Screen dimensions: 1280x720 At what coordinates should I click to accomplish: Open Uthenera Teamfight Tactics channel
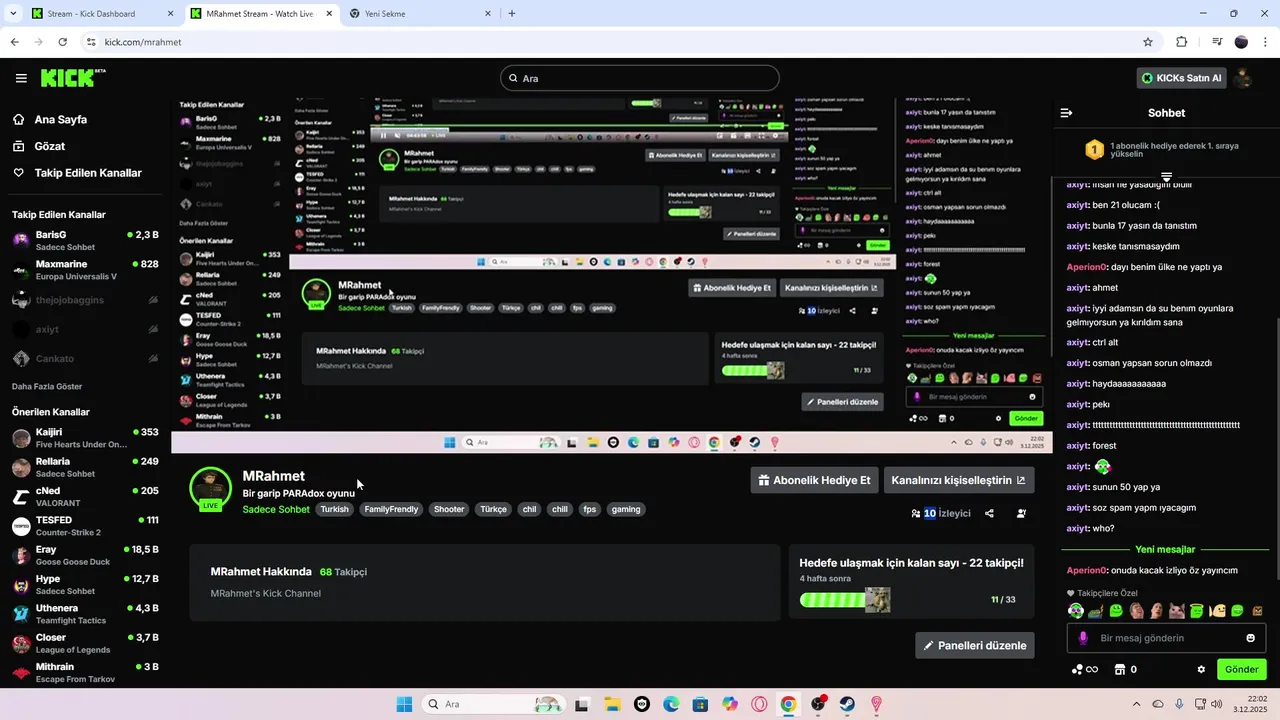click(x=84, y=614)
